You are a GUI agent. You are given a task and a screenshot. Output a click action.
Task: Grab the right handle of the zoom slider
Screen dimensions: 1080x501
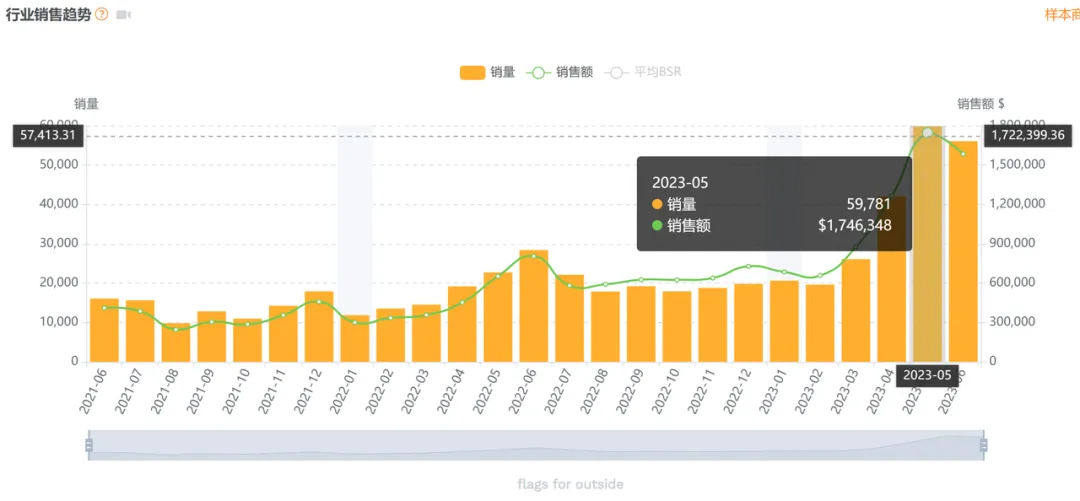(x=983, y=445)
